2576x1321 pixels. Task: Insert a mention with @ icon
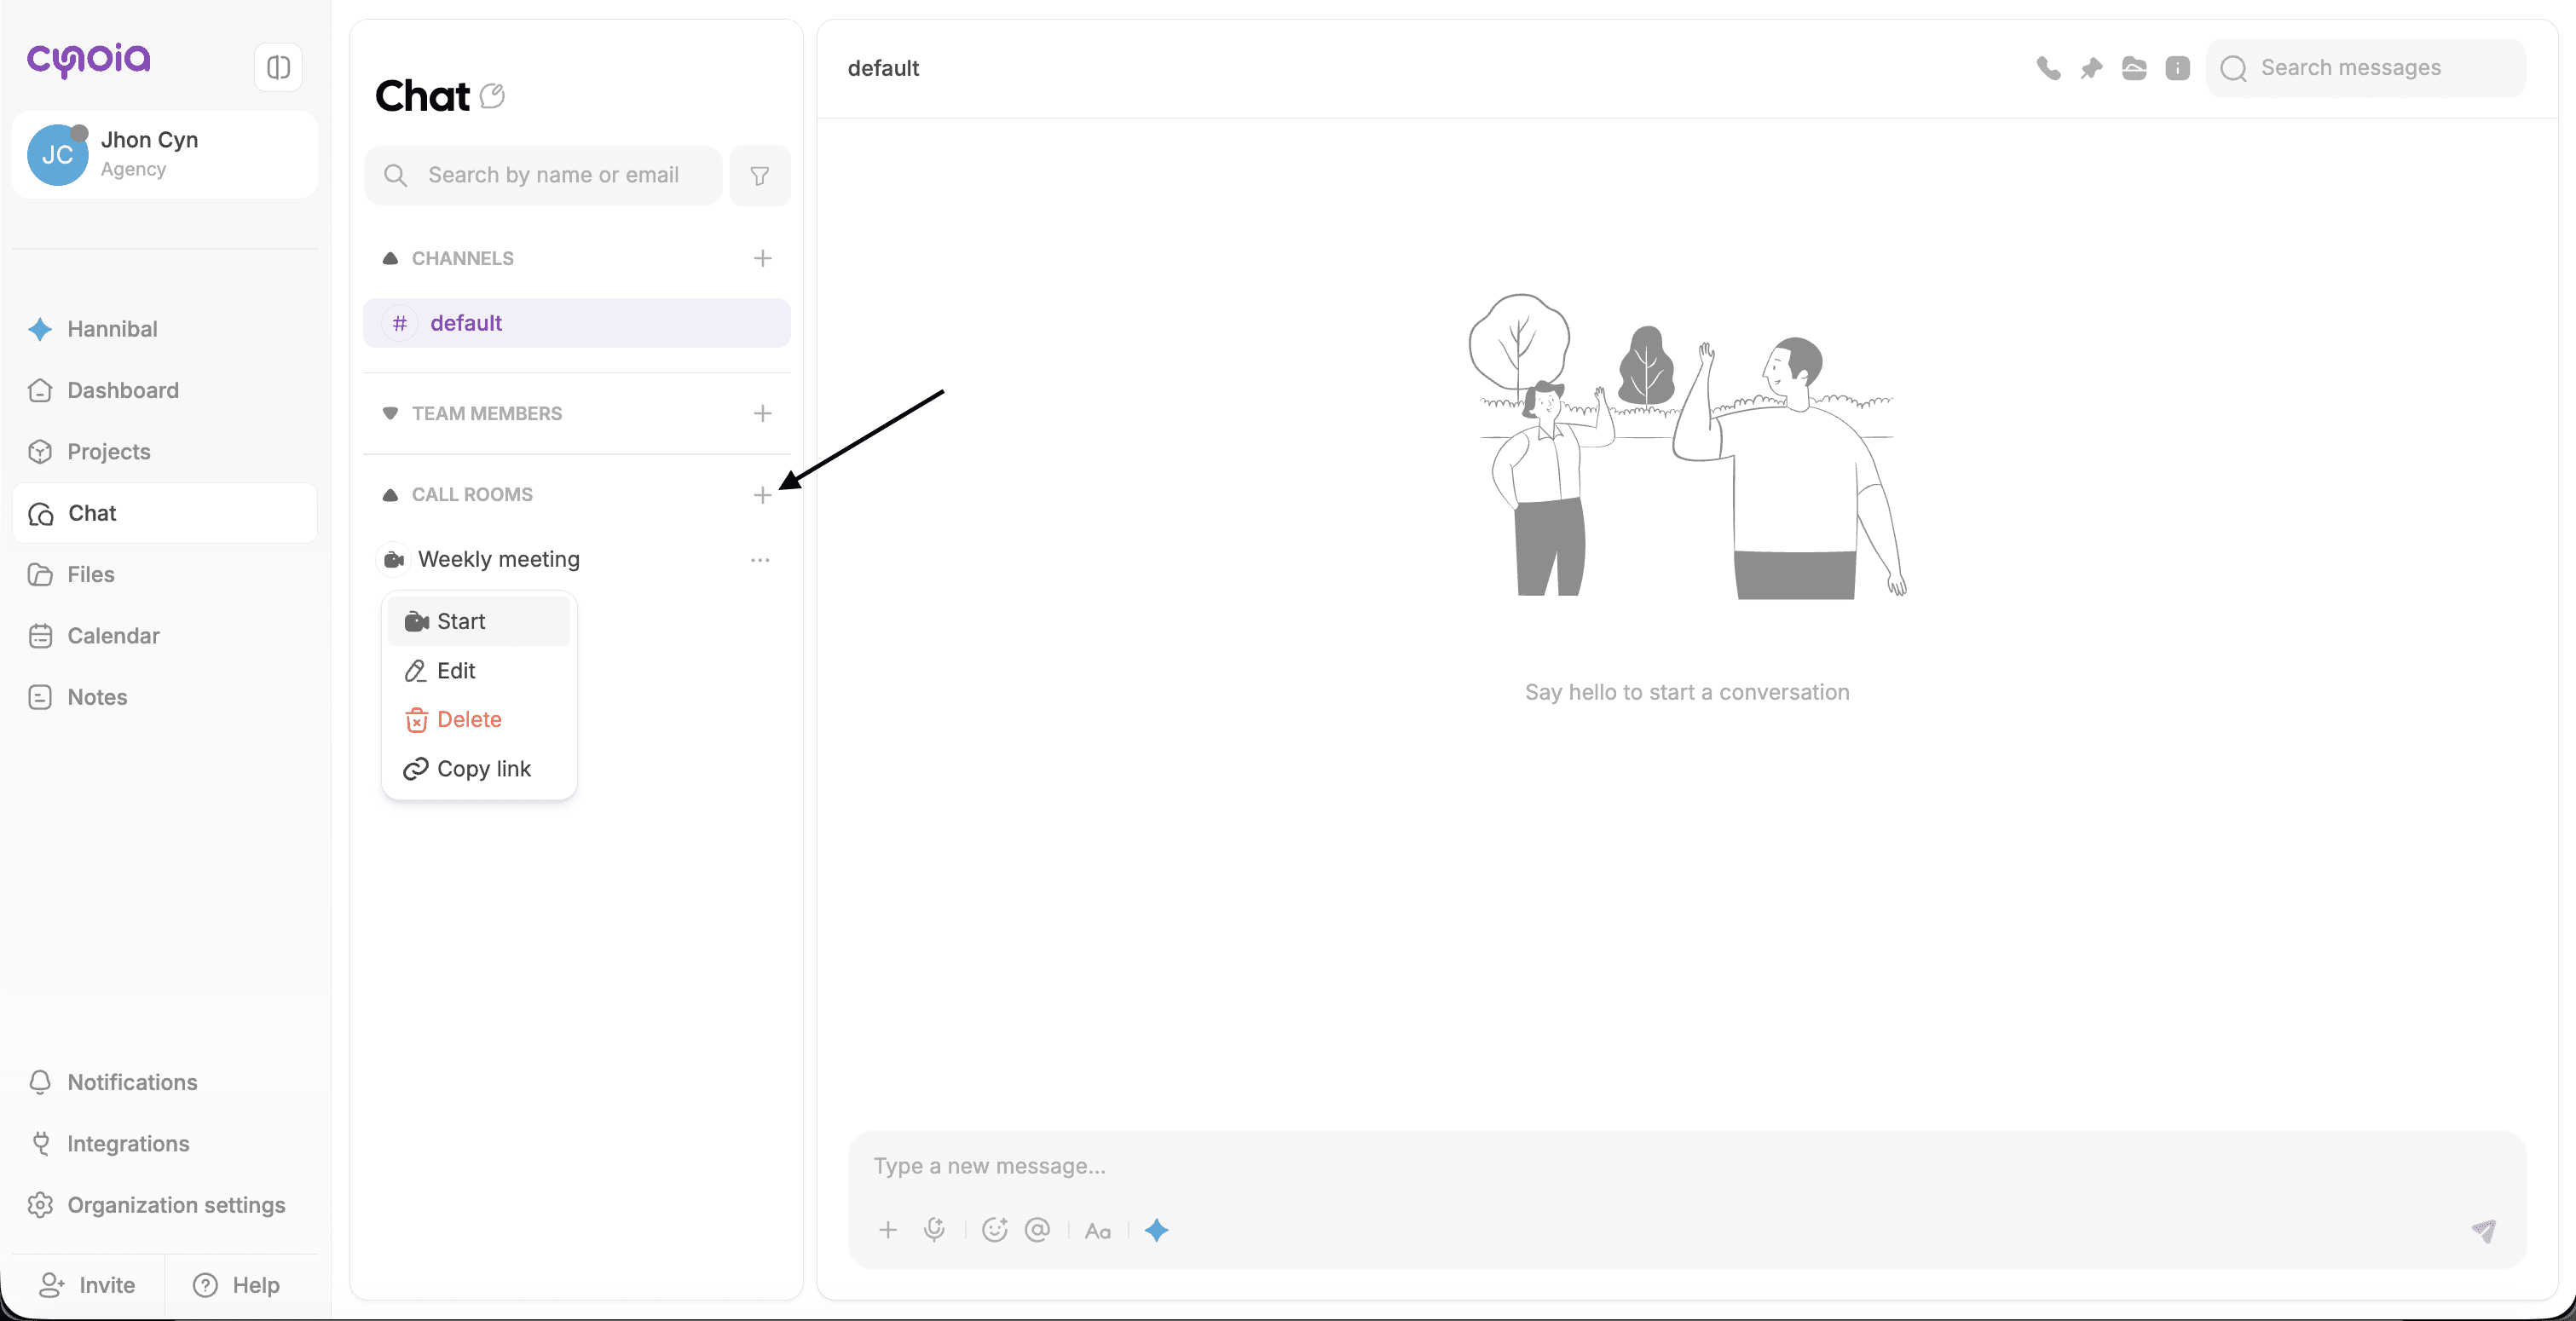(x=1038, y=1230)
